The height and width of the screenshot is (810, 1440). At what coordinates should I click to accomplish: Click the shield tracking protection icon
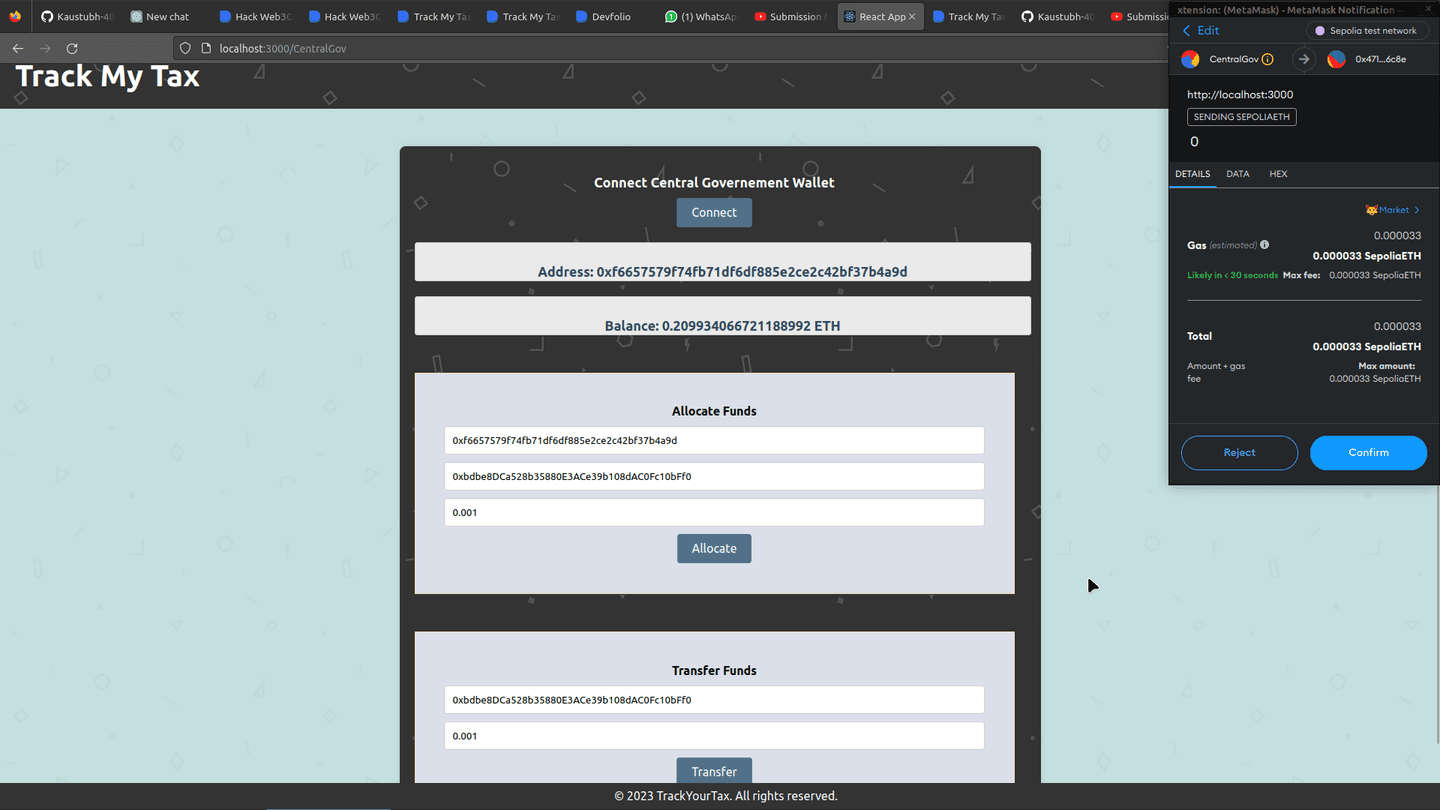tap(185, 48)
